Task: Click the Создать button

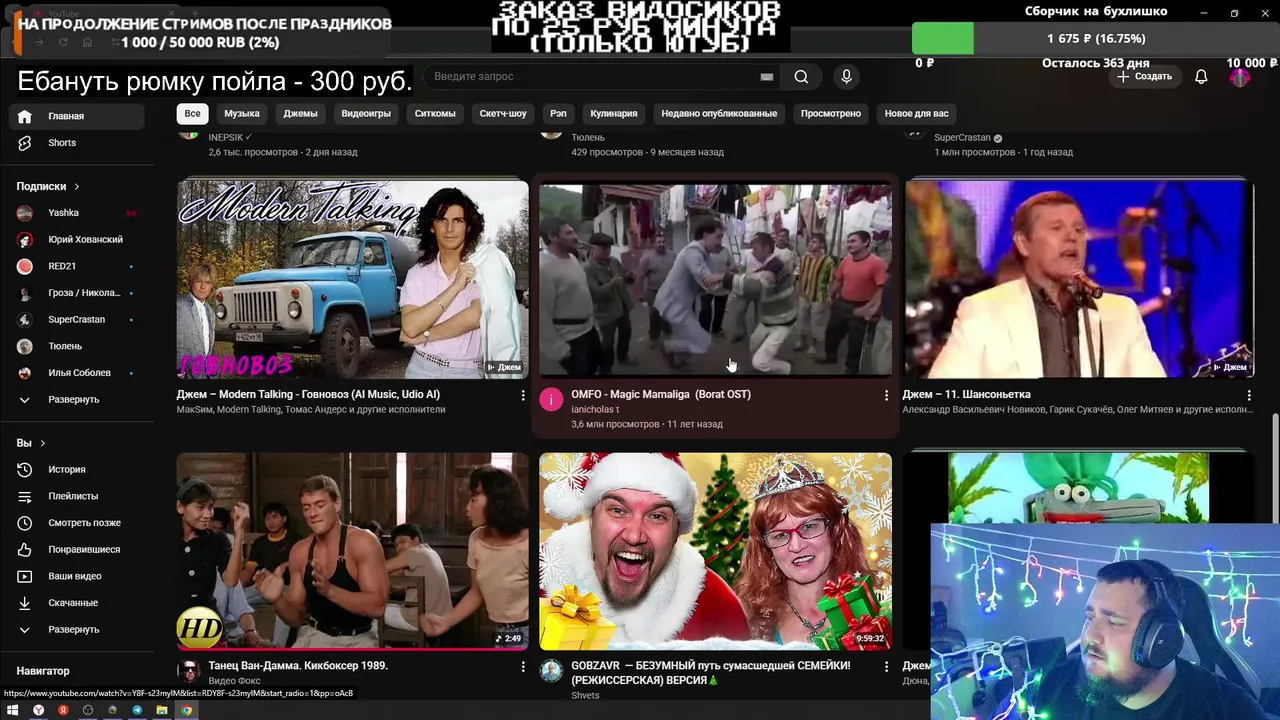Action: point(1145,77)
